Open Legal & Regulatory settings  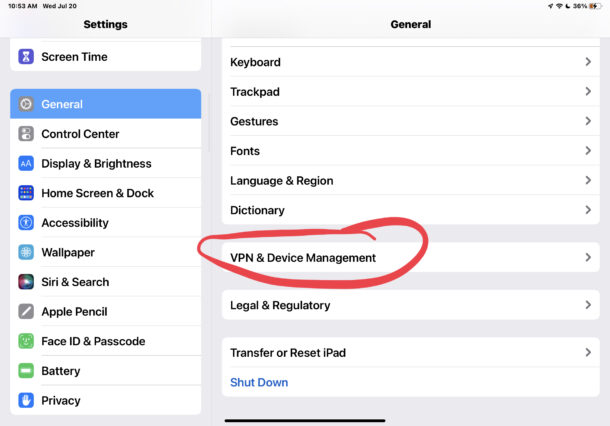410,305
